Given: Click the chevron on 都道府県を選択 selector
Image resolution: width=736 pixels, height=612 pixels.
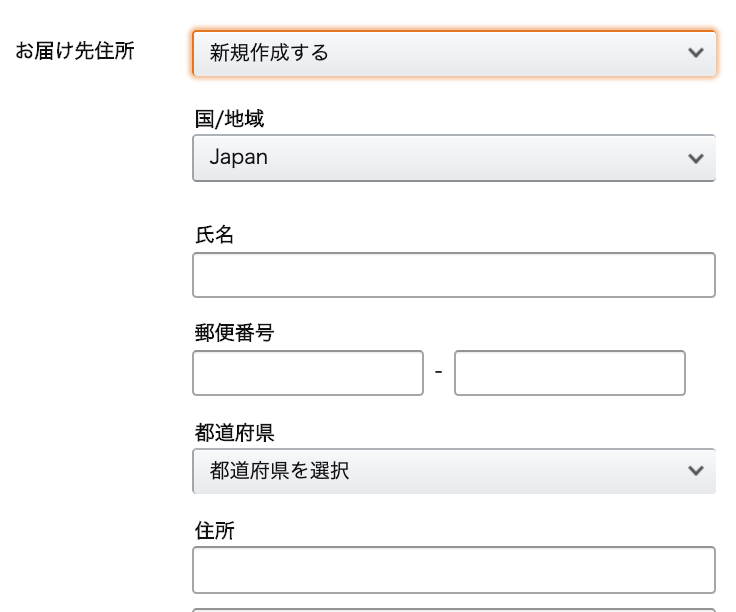Looking at the screenshot, I should point(696,470).
